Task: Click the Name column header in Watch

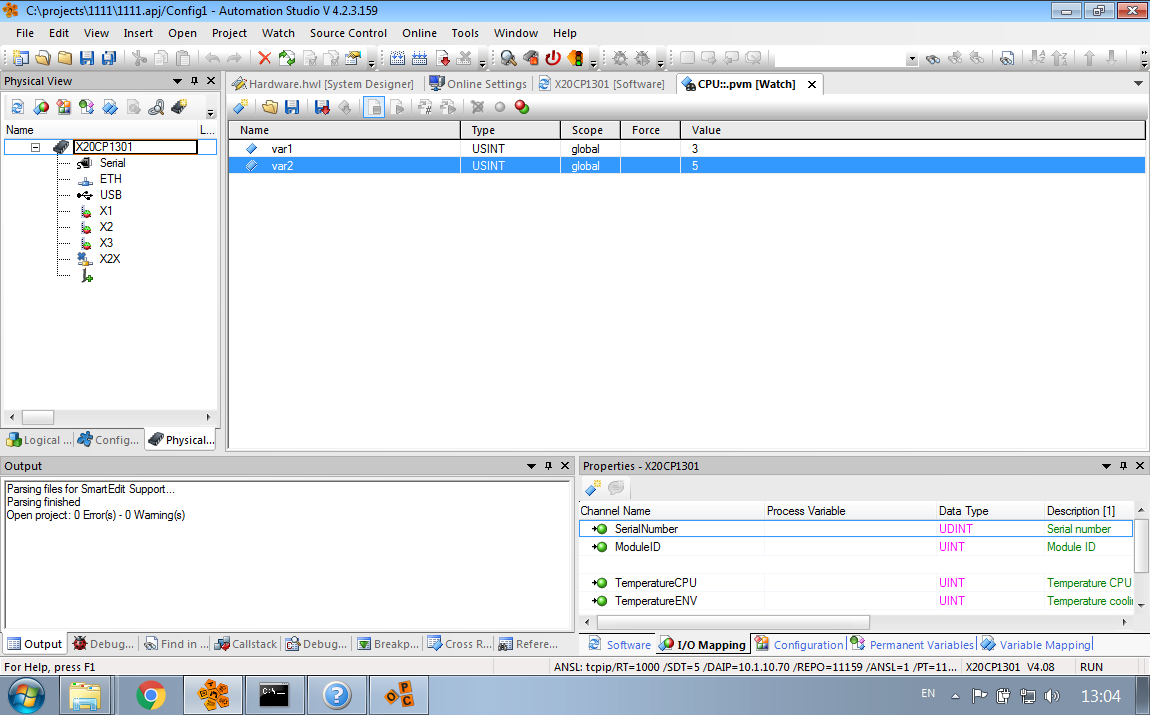Action: 345,130
